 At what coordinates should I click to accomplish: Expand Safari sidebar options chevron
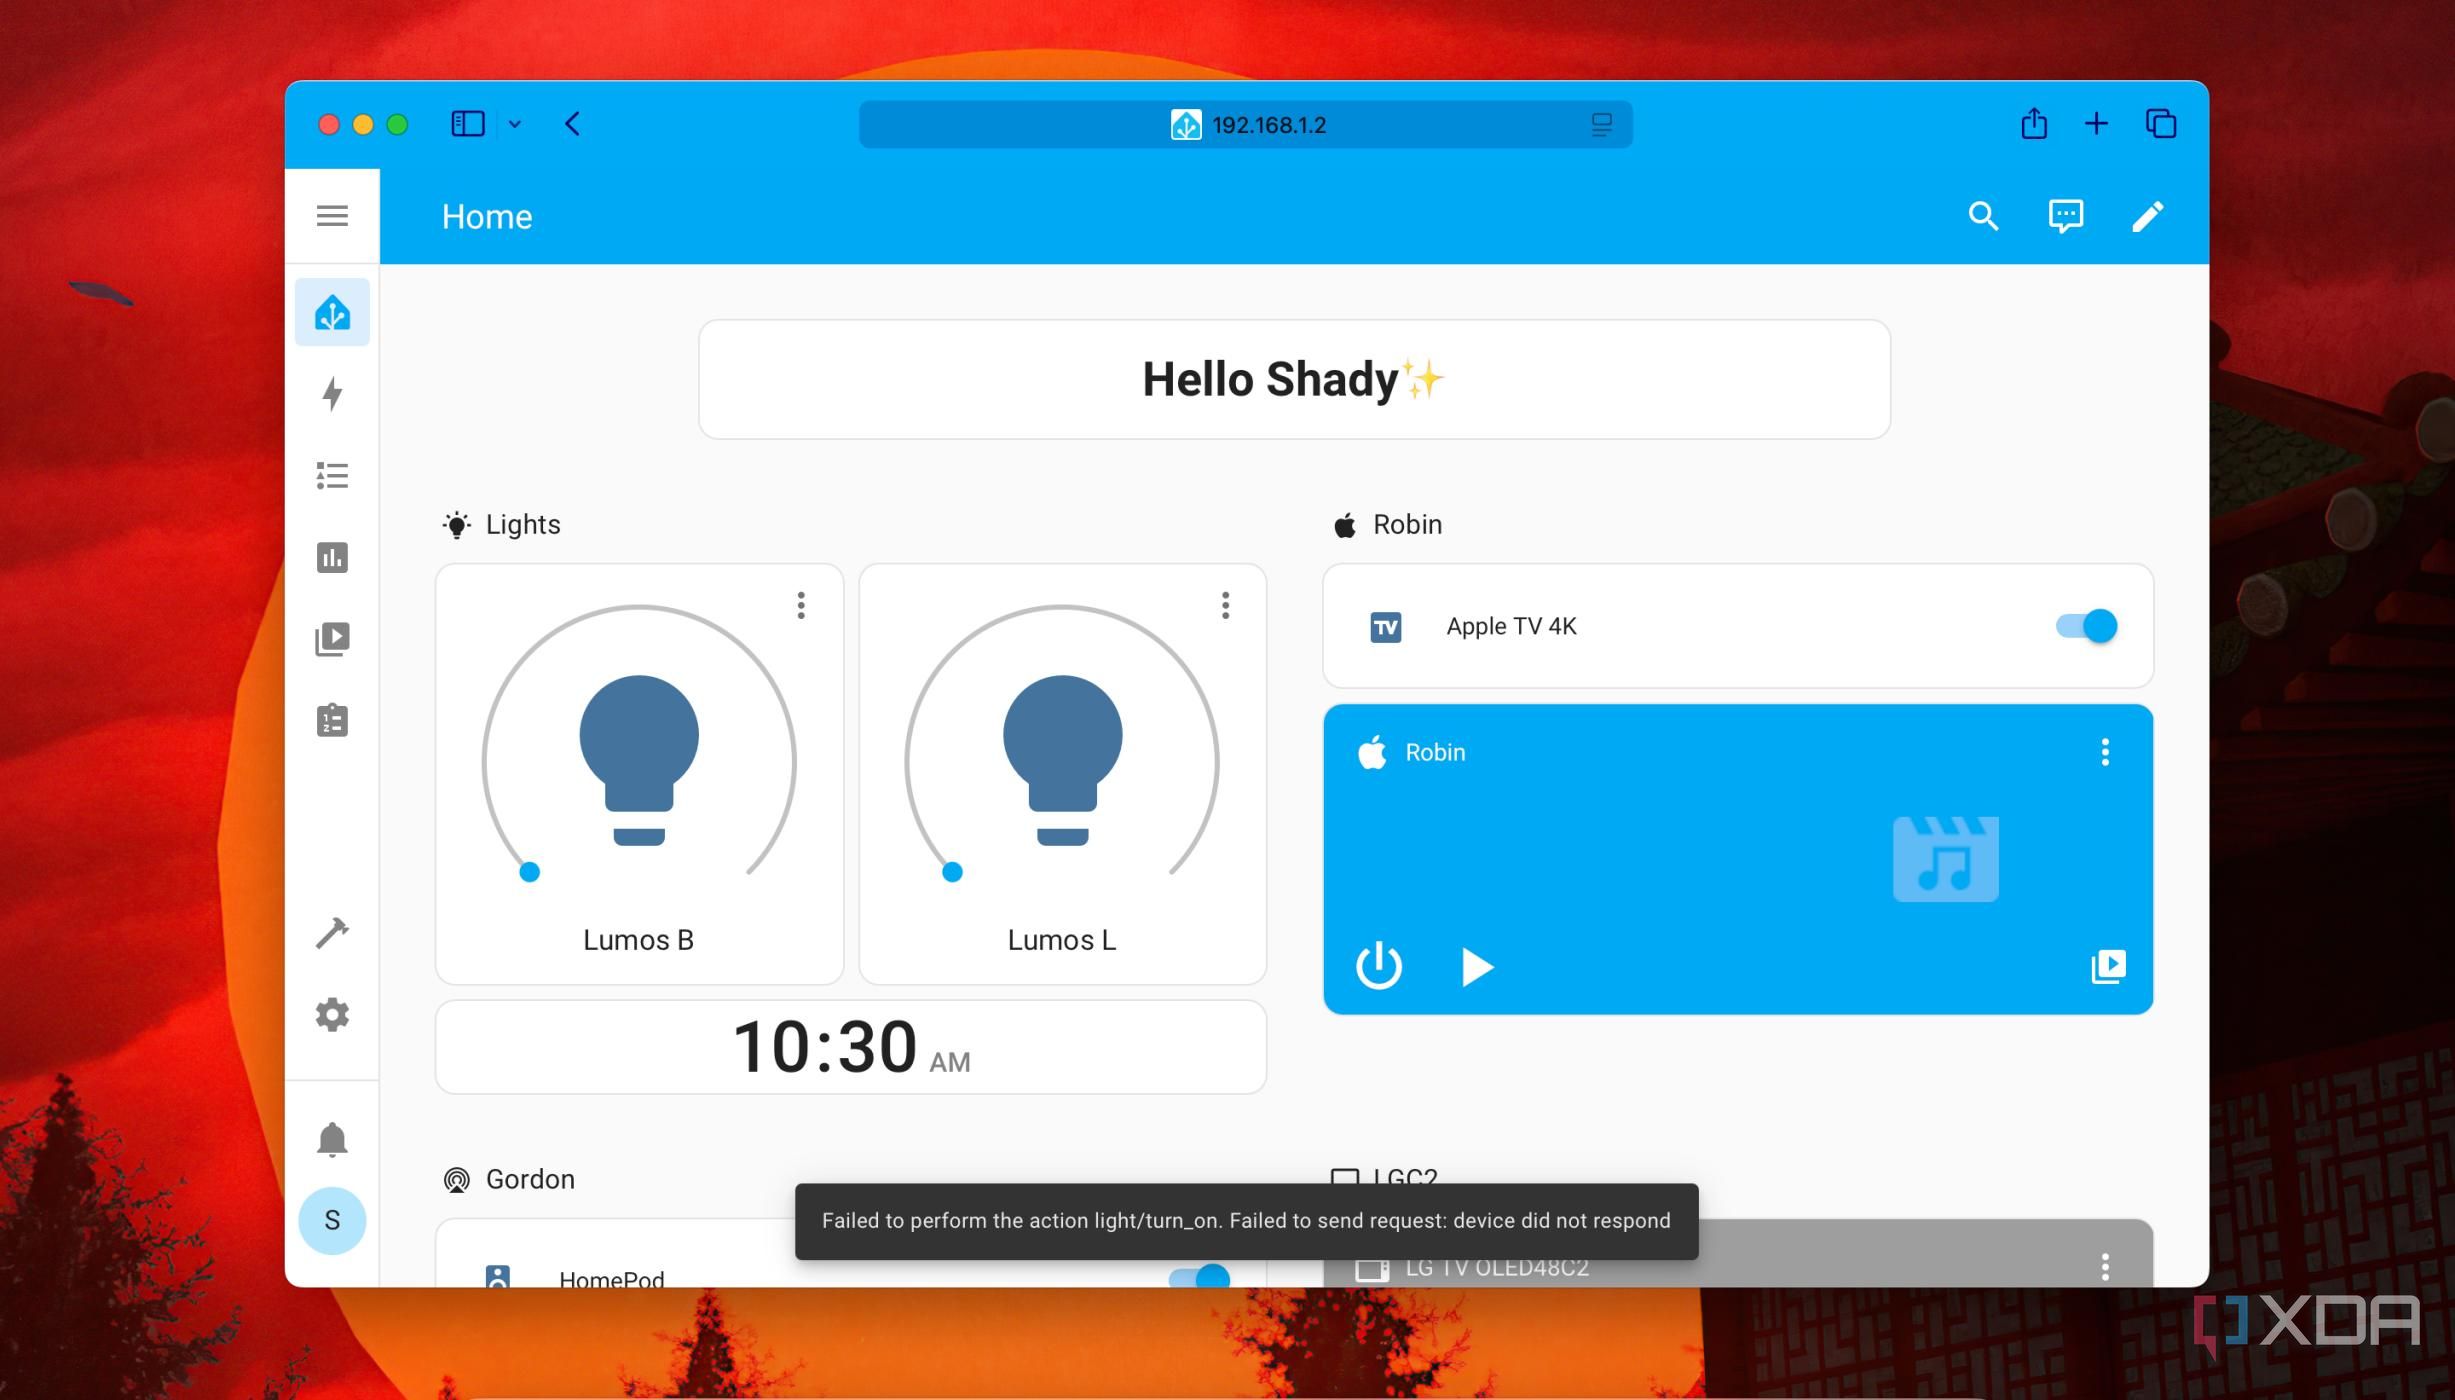tap(515, 125)
